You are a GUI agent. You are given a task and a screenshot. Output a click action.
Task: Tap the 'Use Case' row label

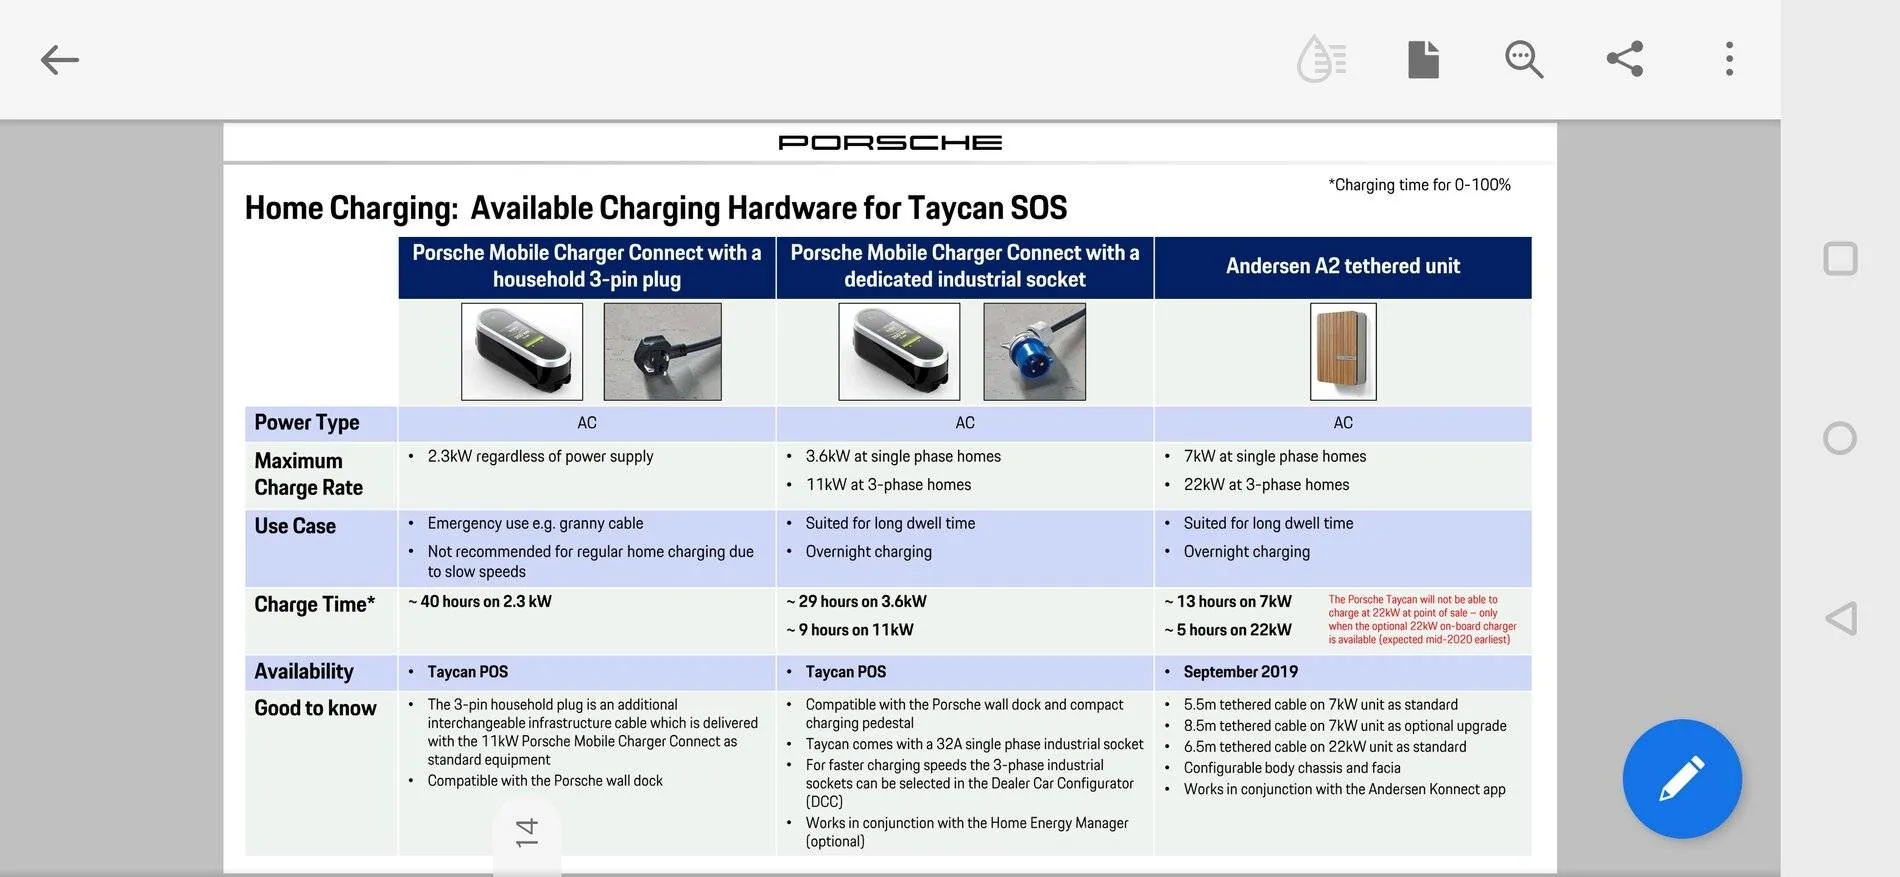(x=295, y=526)
